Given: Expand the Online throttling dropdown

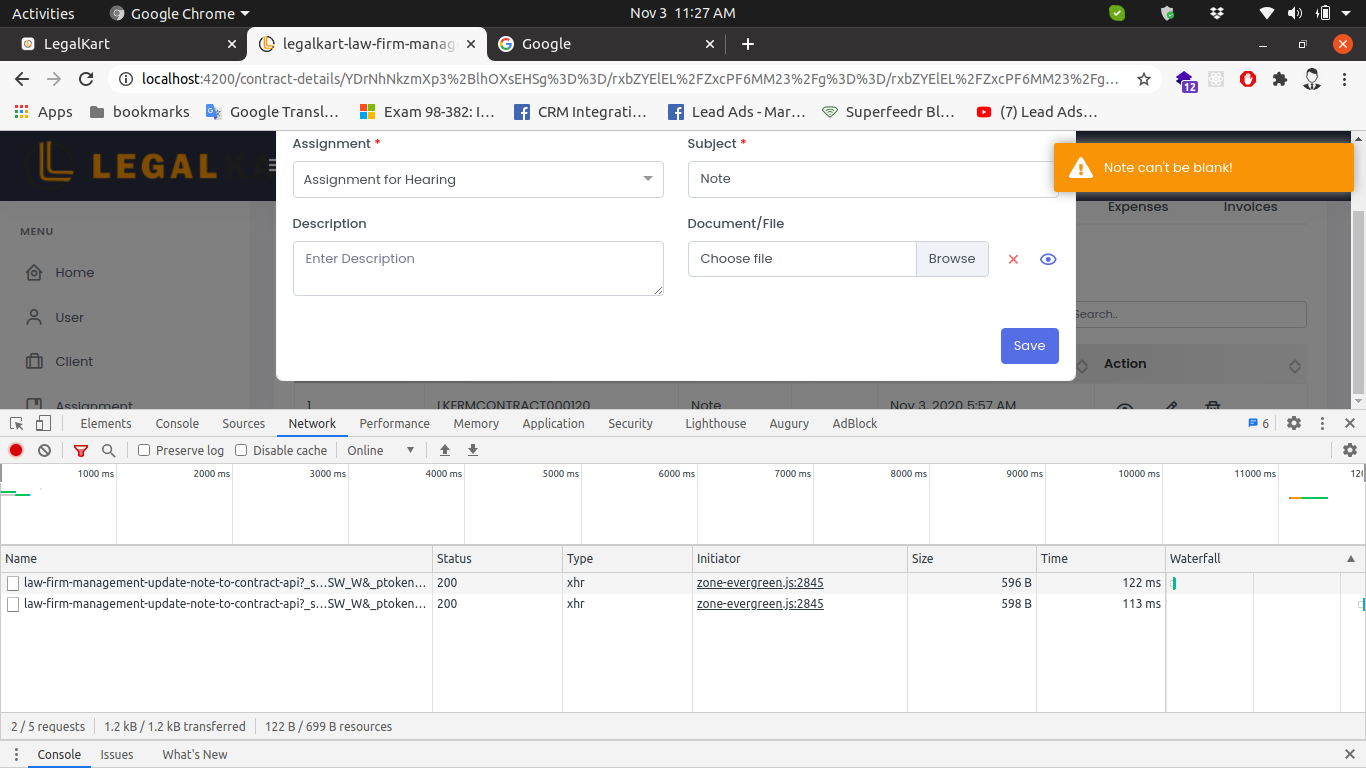Looking at the screenshot, I should click(381, 451).
